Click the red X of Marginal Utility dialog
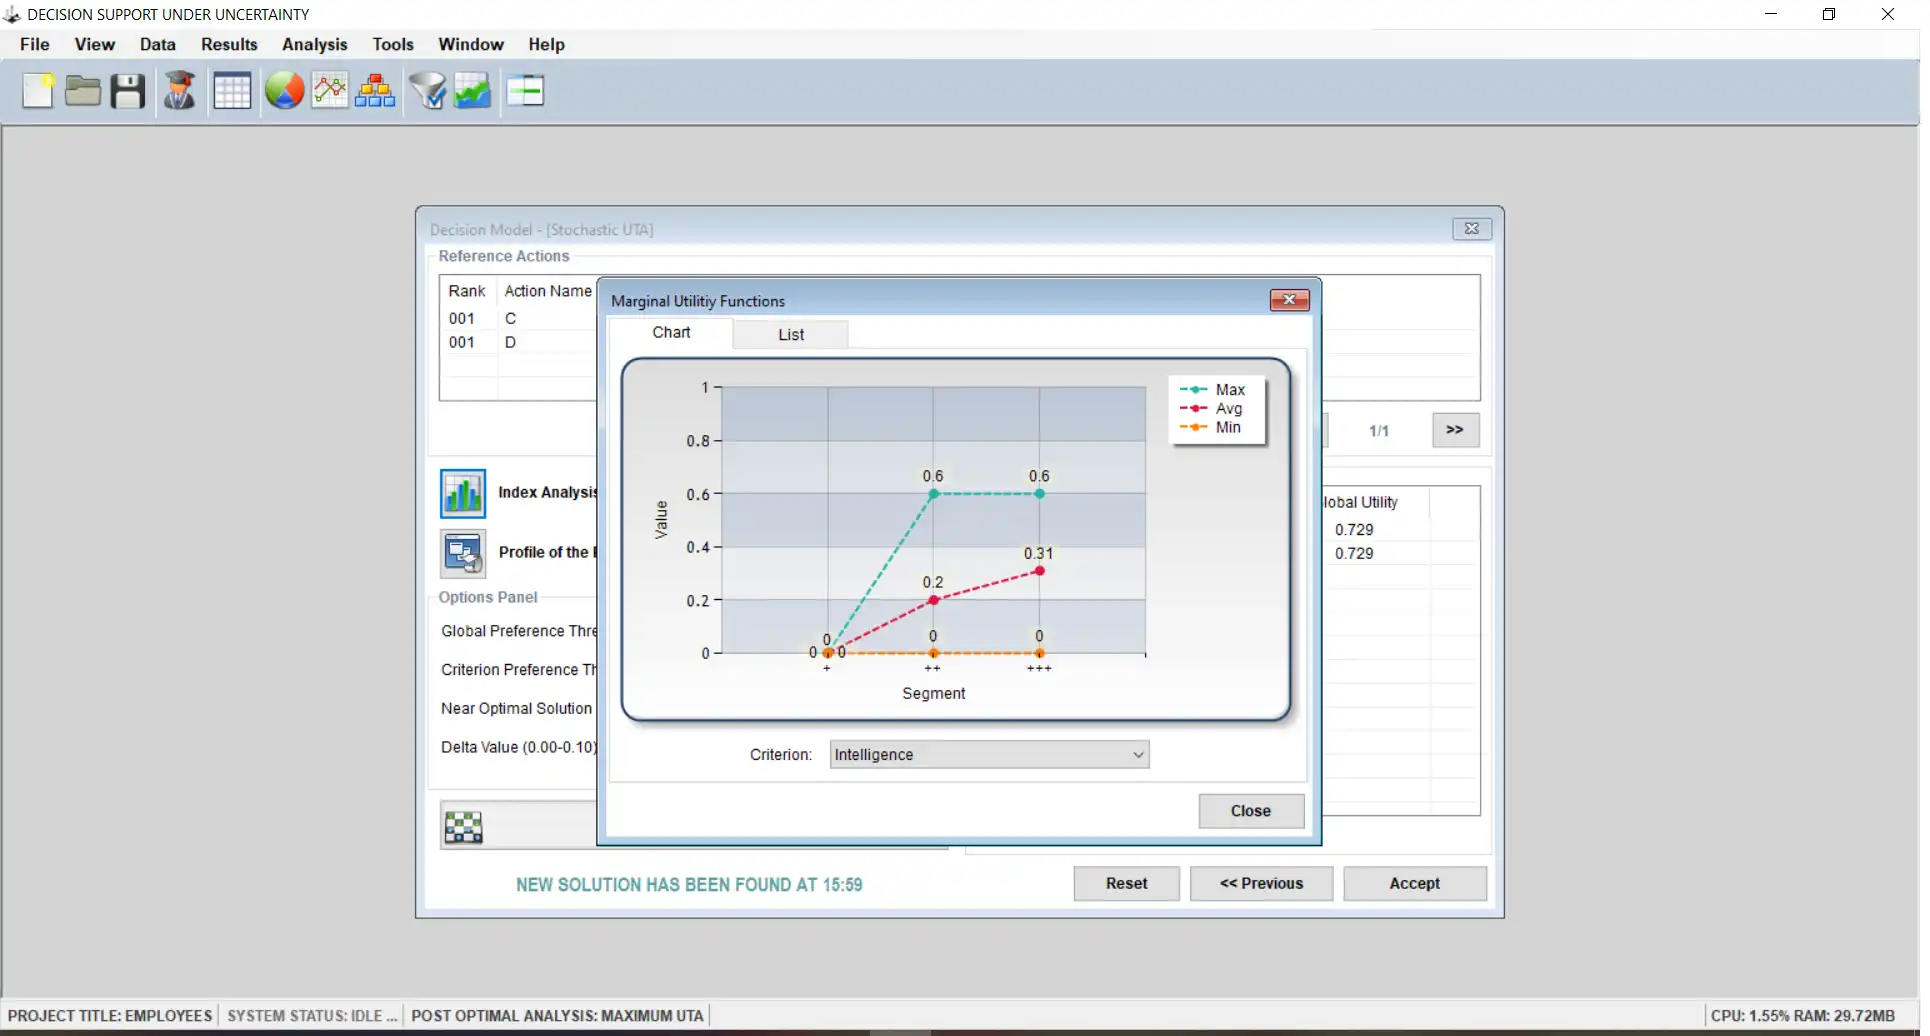The image size is (1930, 1036). pyautogui.click(x=1290, y=300)
